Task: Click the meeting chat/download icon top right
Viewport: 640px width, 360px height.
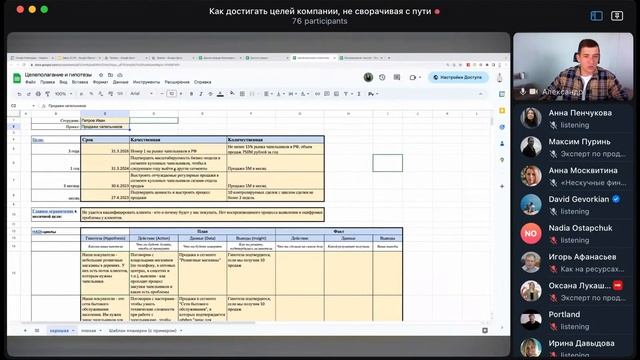Action: [x=617, y=16]
